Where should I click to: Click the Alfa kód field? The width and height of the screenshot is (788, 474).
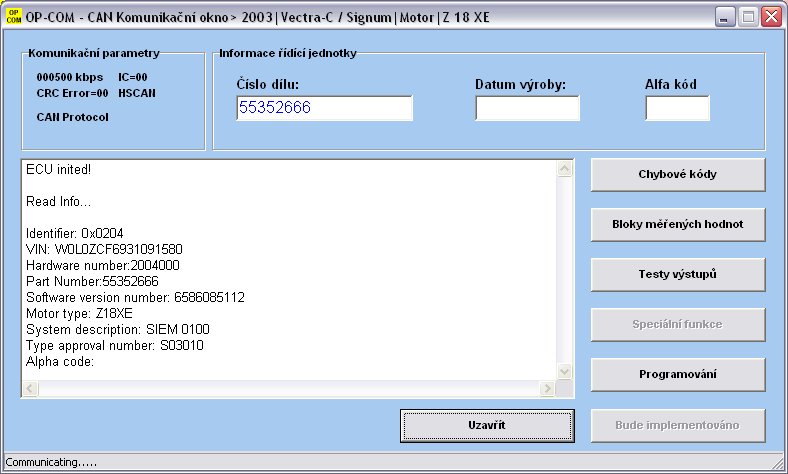(x=677, y=108)
